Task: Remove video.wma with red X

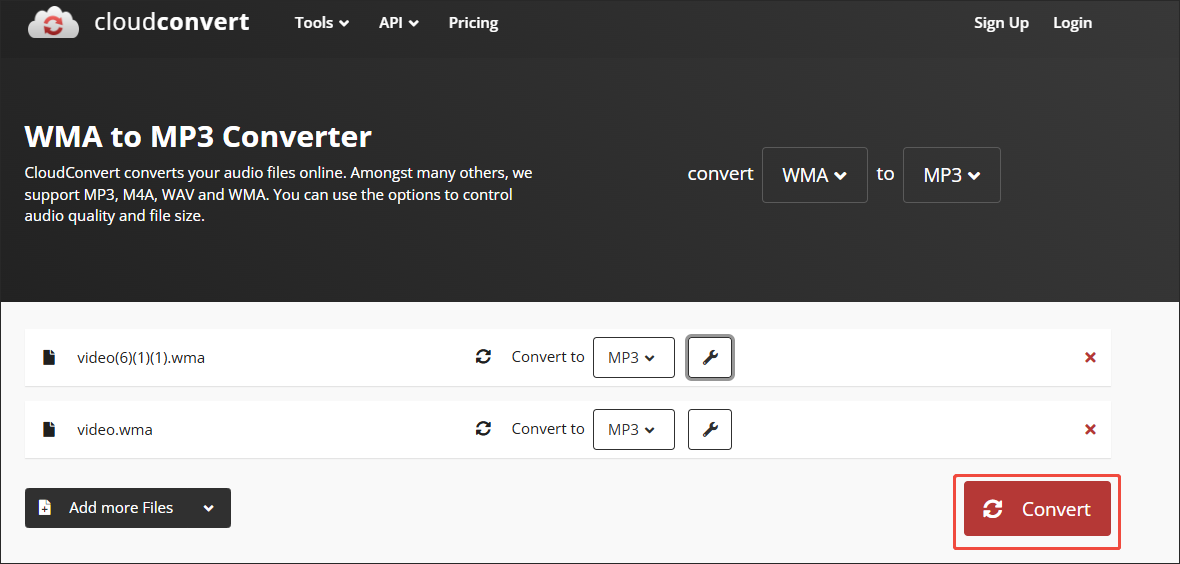Action: tap(1090, 429)
